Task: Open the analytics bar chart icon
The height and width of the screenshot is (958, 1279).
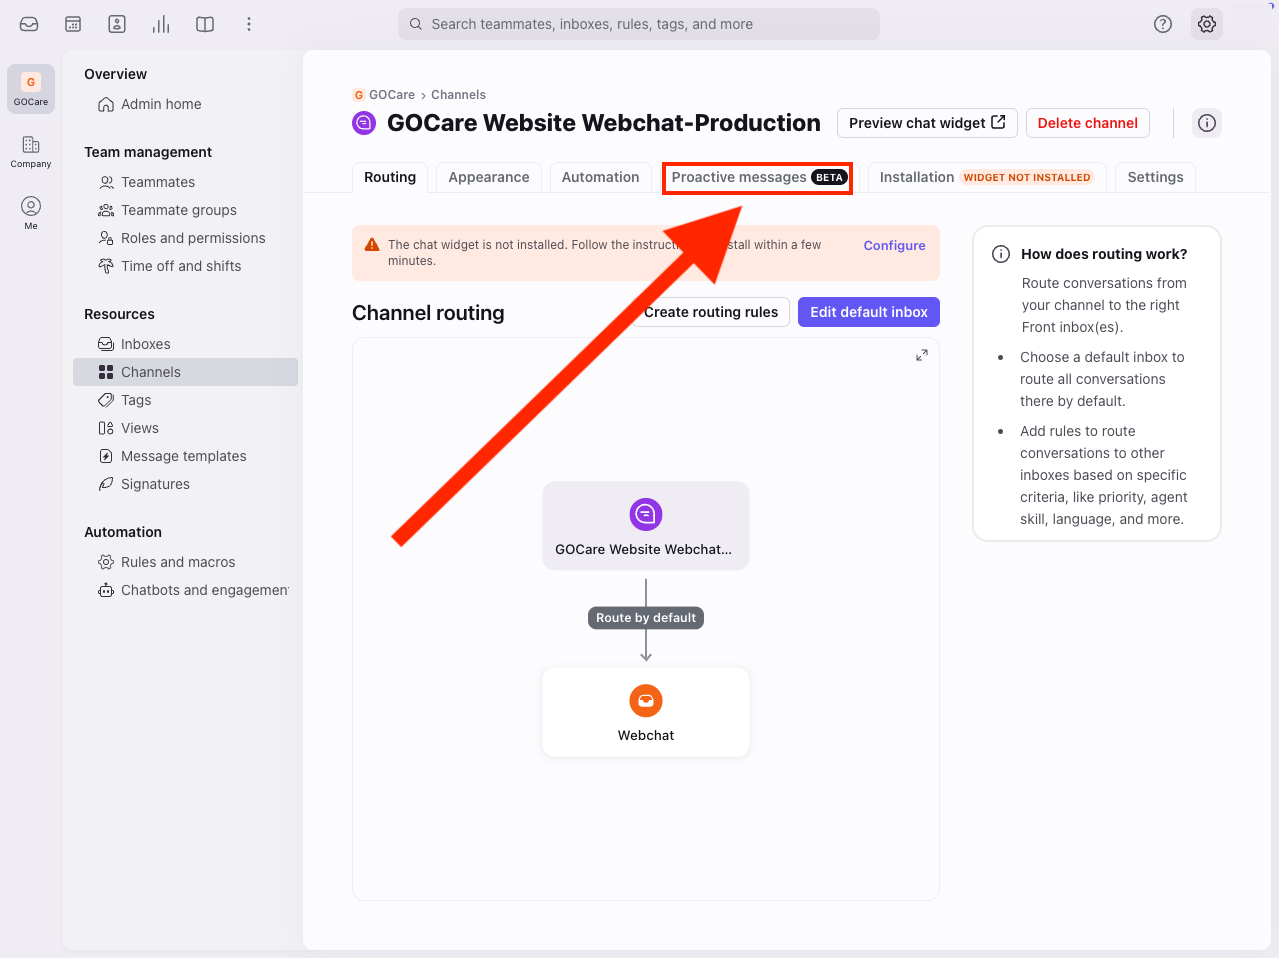Action: [161, 24]
